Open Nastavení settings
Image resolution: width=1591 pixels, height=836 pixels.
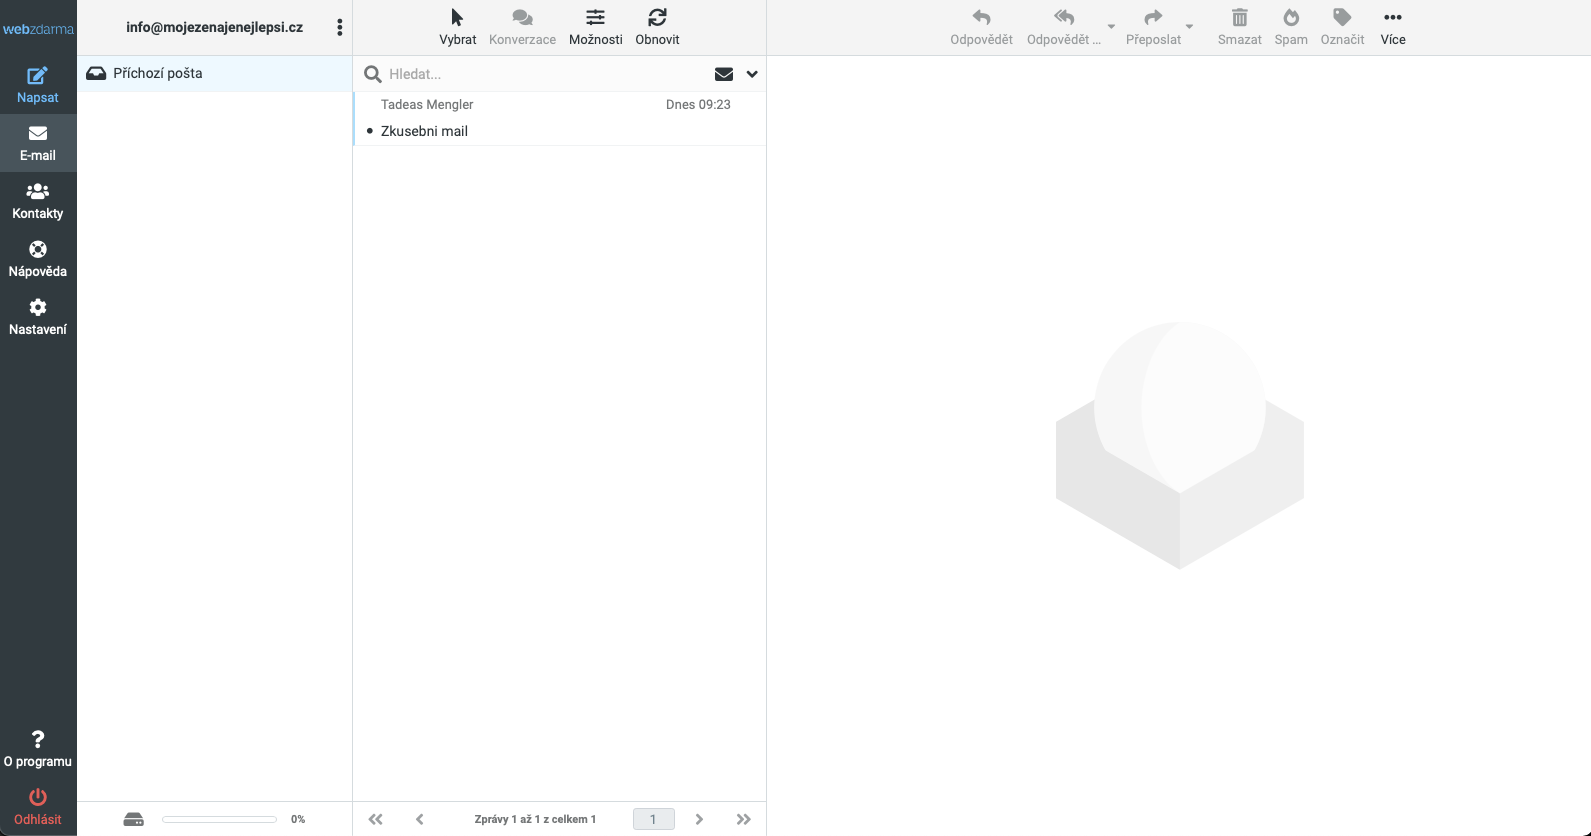38,317
